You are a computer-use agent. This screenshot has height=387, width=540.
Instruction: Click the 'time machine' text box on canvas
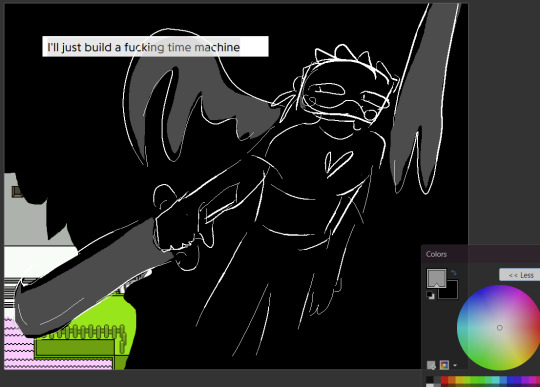pos(155,46)
